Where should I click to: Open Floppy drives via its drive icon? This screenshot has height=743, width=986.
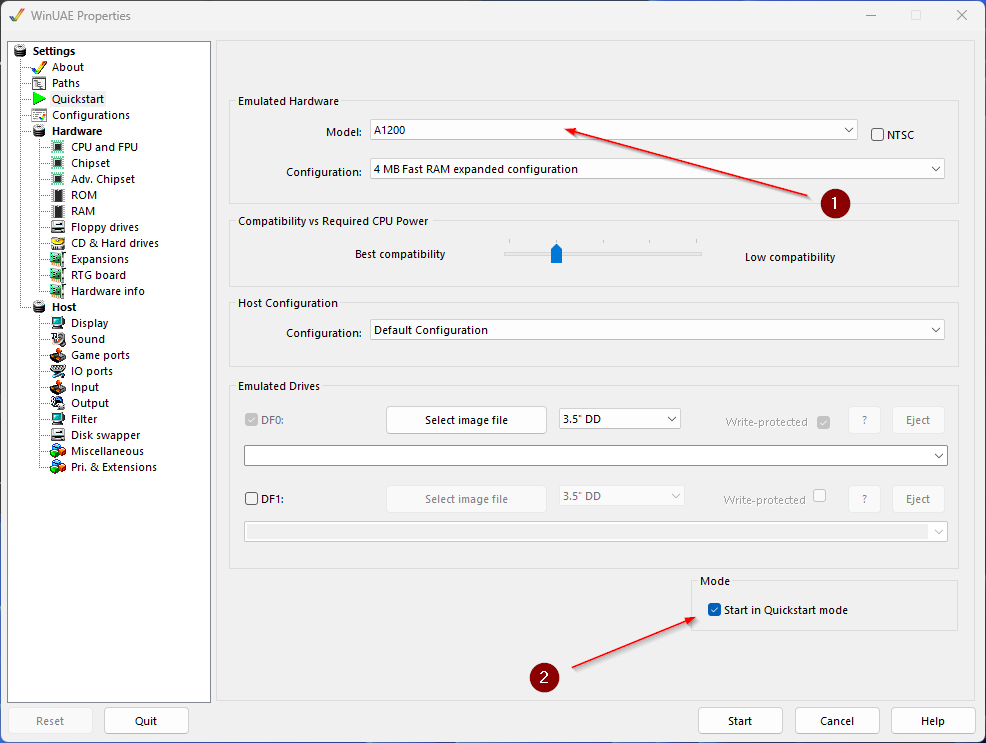(x=58, y=227)
